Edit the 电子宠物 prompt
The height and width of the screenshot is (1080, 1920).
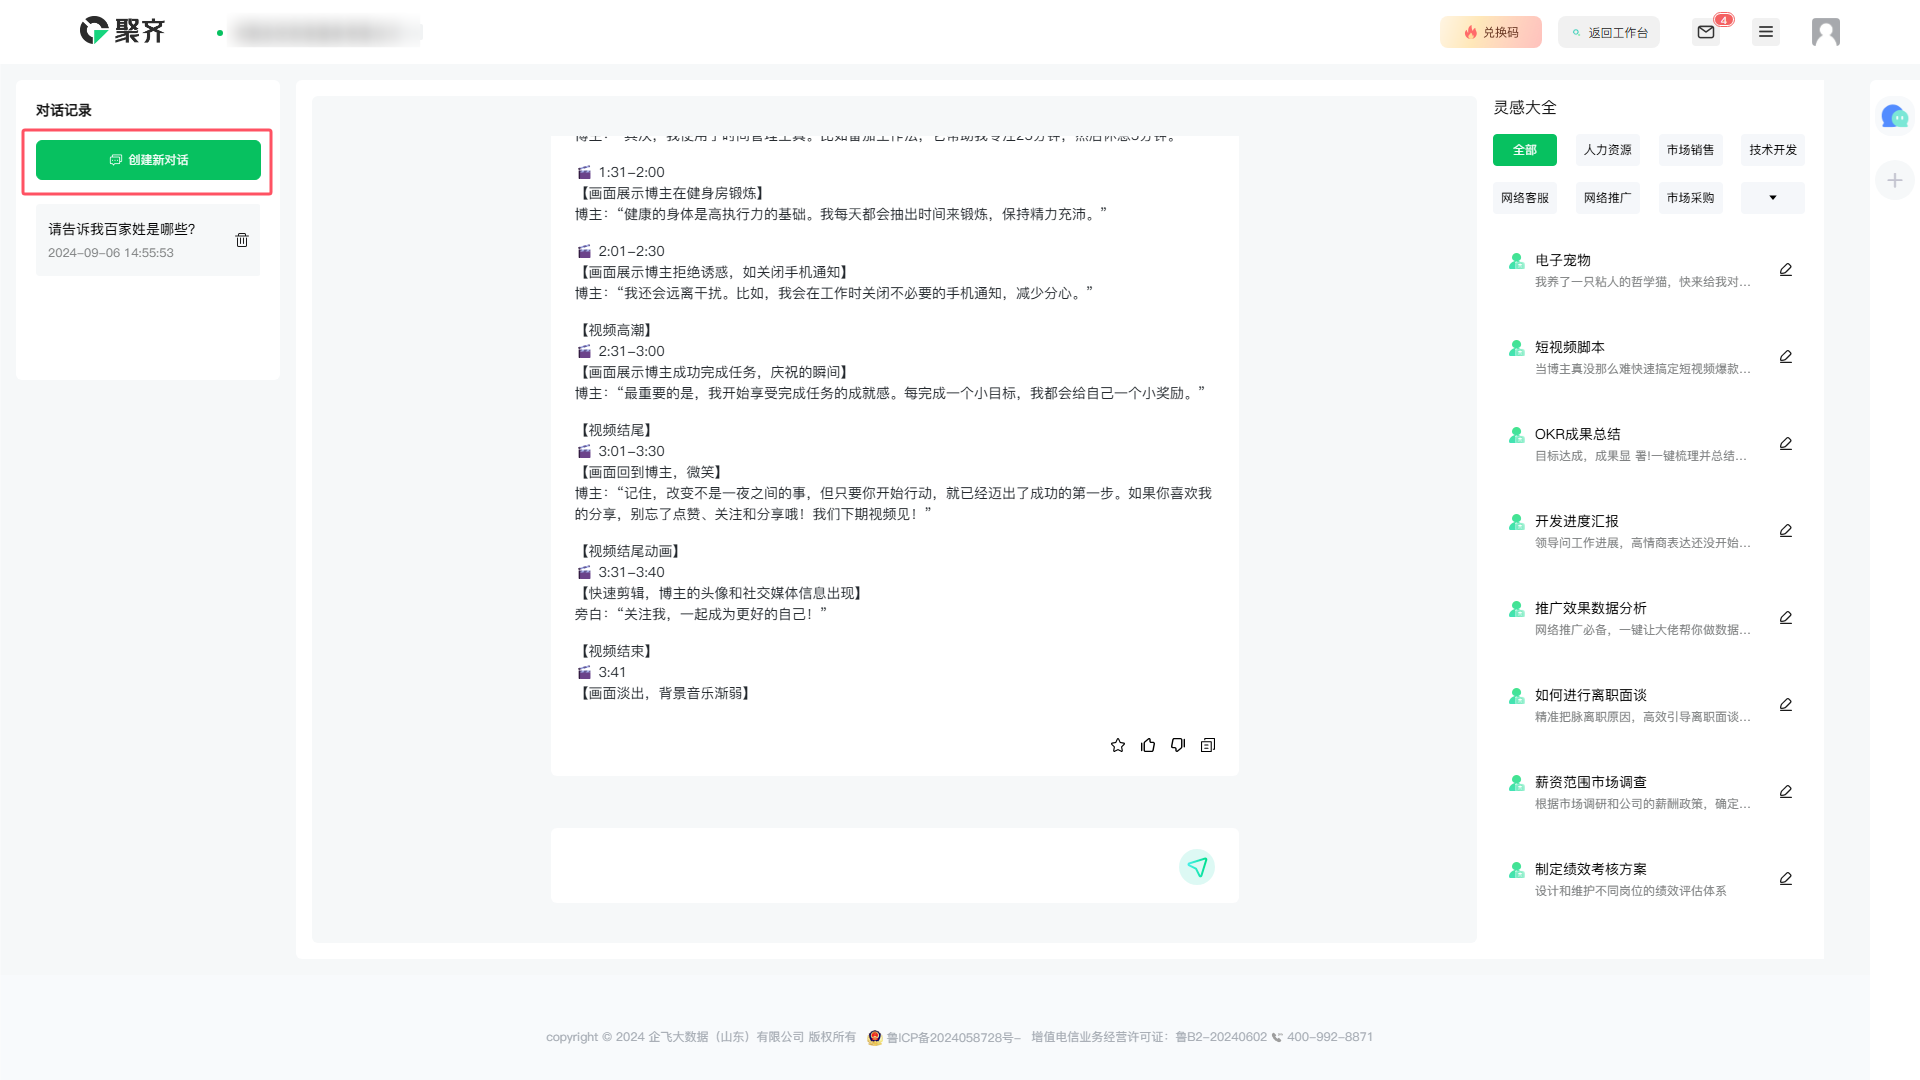1786,270
